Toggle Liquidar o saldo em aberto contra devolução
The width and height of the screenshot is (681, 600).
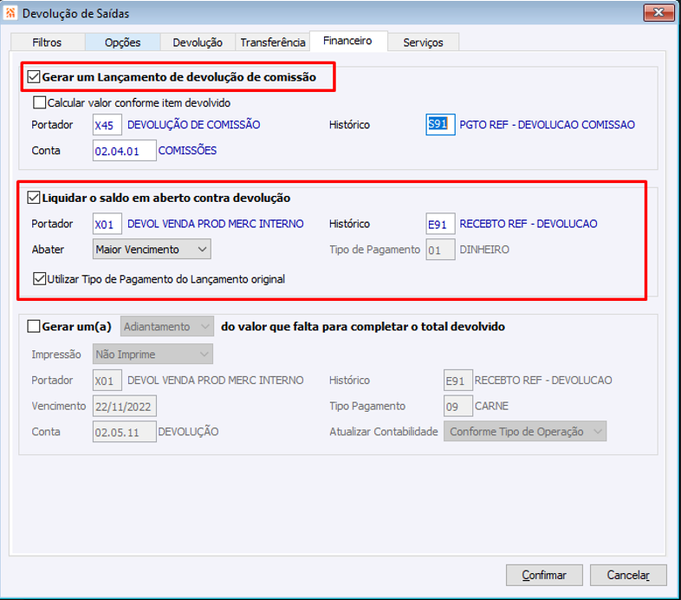pyautogui.click(x=34, y=198)
